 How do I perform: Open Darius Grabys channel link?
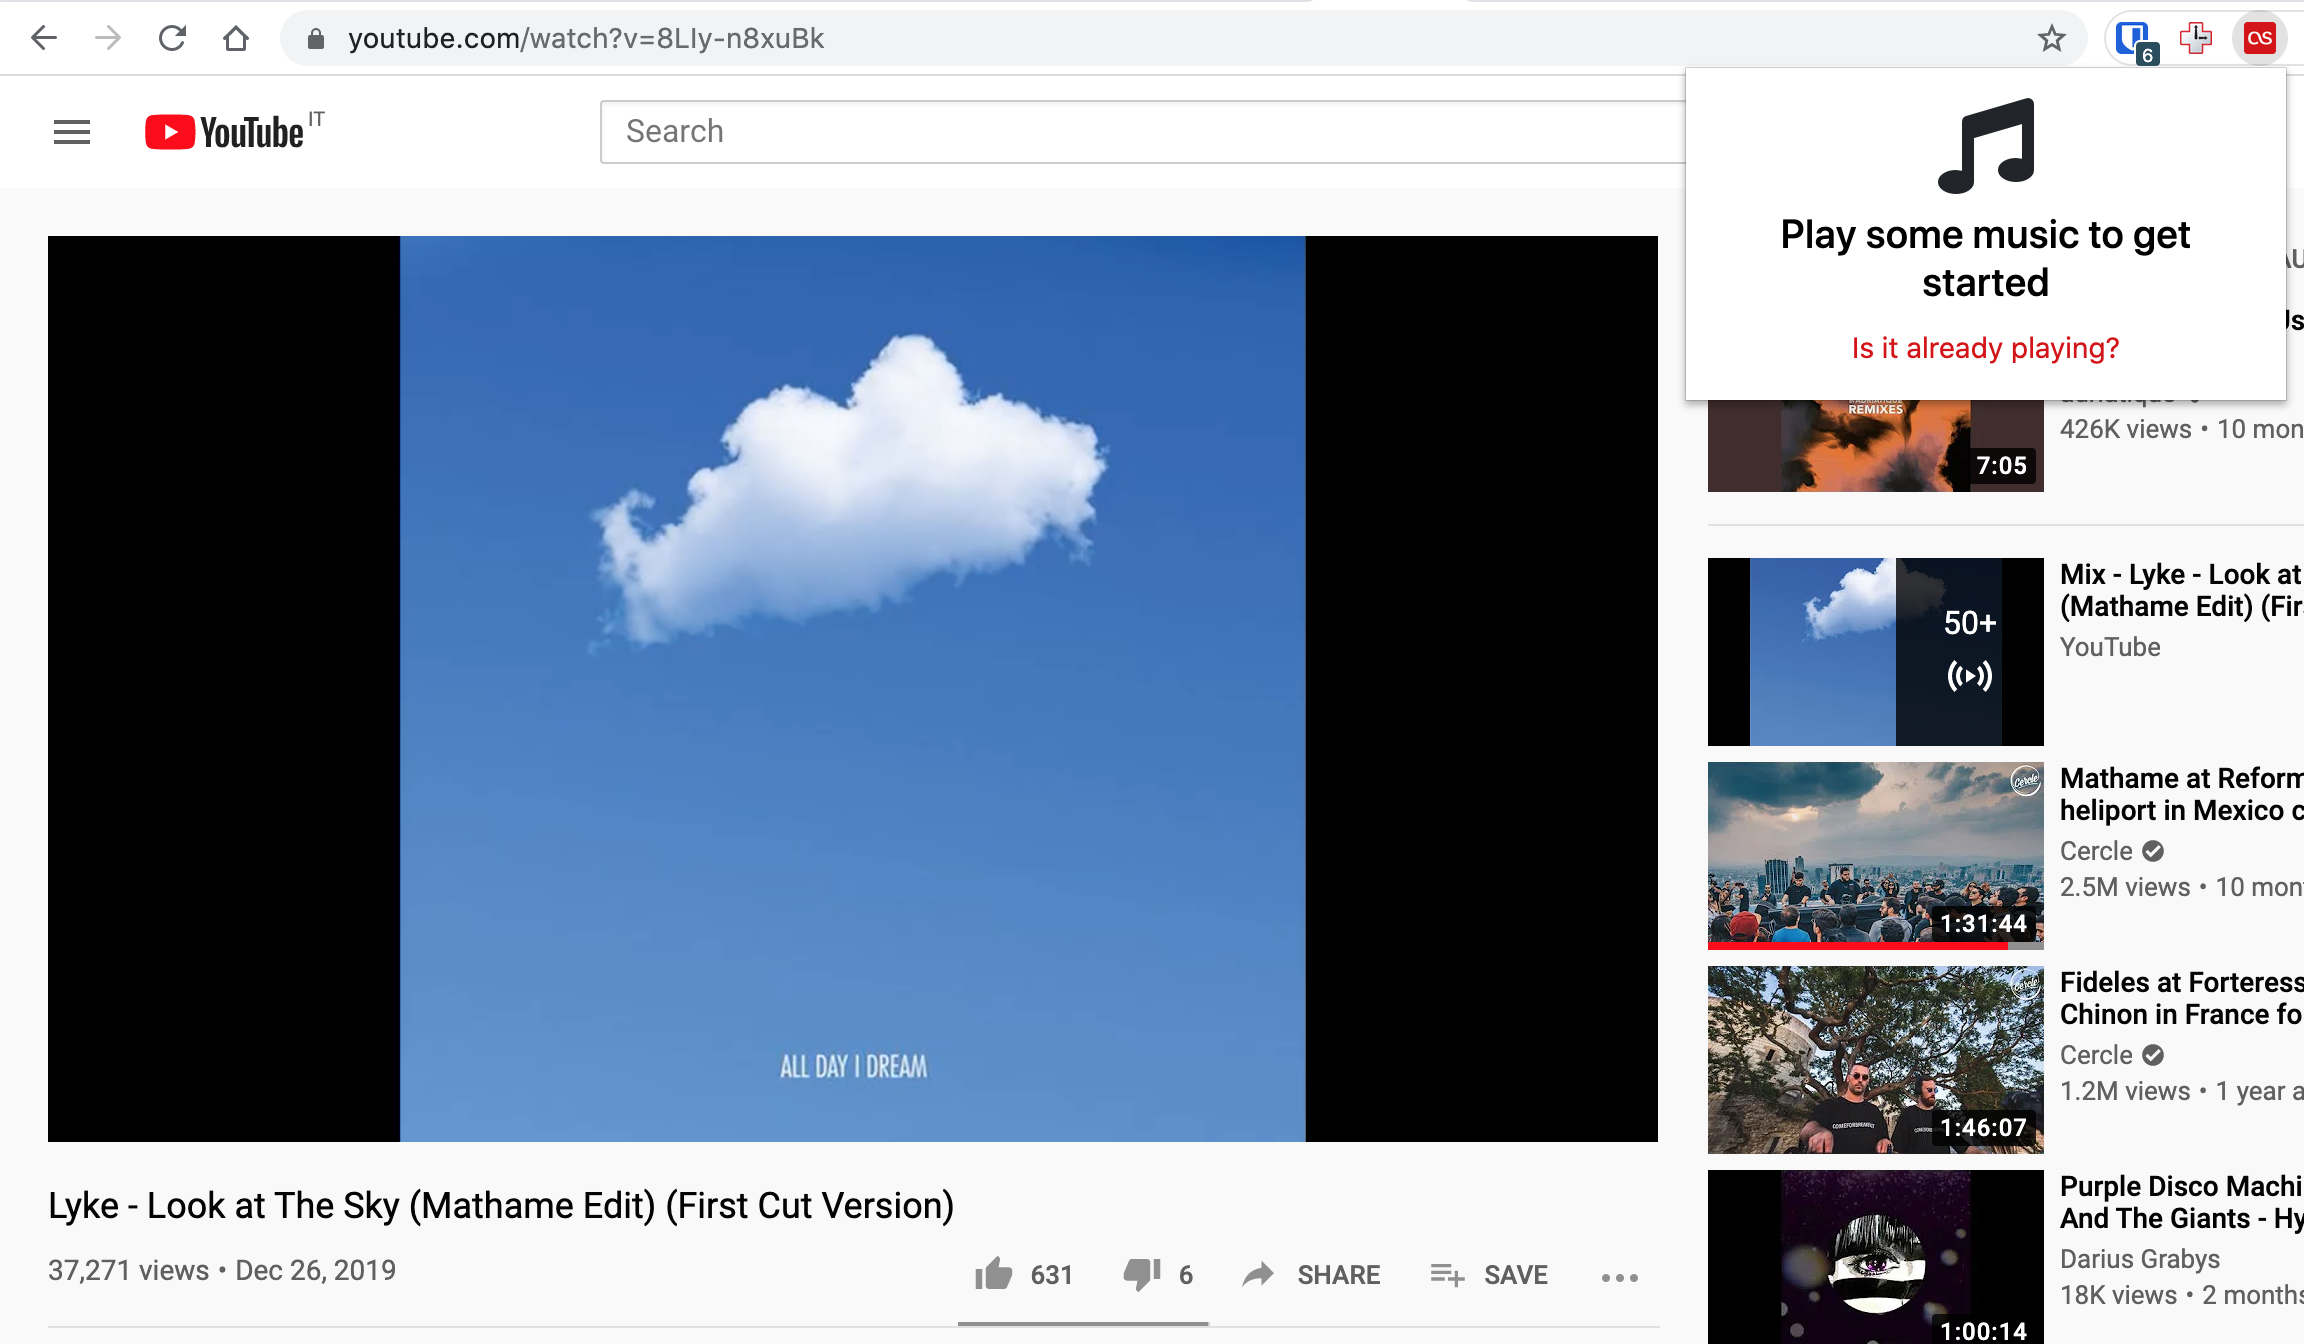click(2140, 1259)
